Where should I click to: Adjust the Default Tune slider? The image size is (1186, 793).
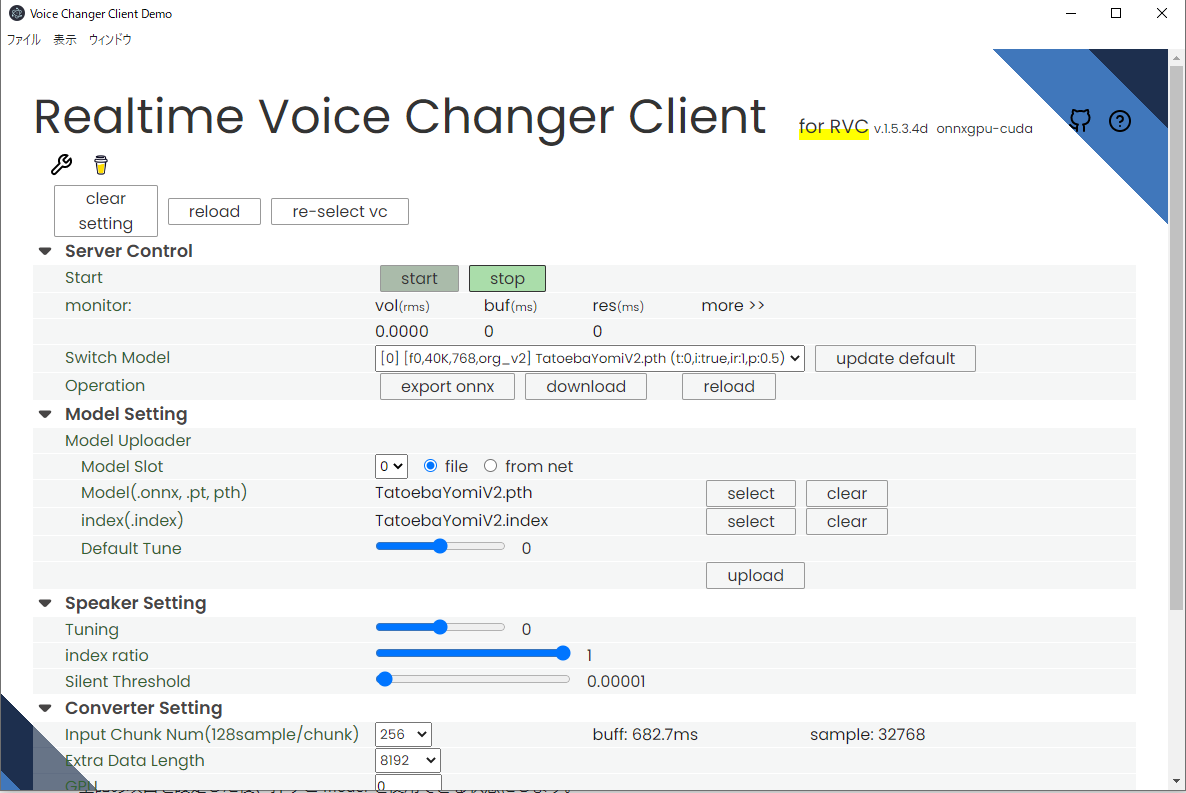[x=440, y=546]
